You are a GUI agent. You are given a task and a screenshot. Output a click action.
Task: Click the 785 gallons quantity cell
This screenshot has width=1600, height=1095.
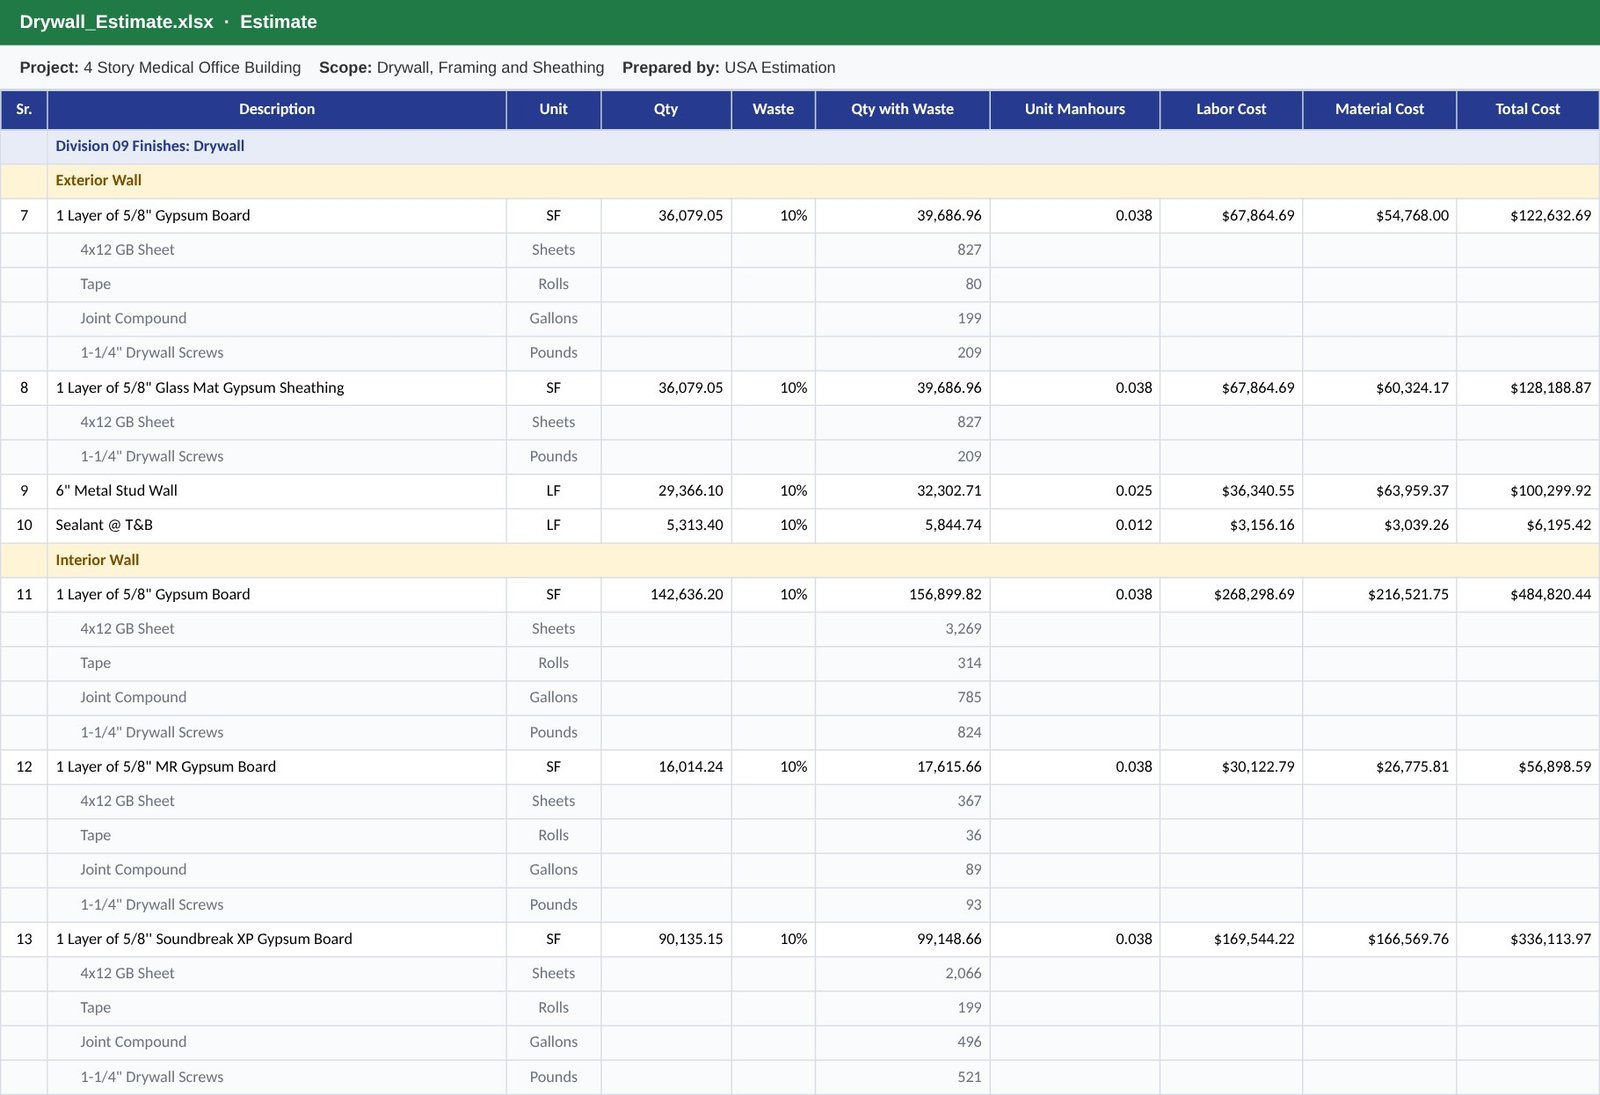coord(902,698)
